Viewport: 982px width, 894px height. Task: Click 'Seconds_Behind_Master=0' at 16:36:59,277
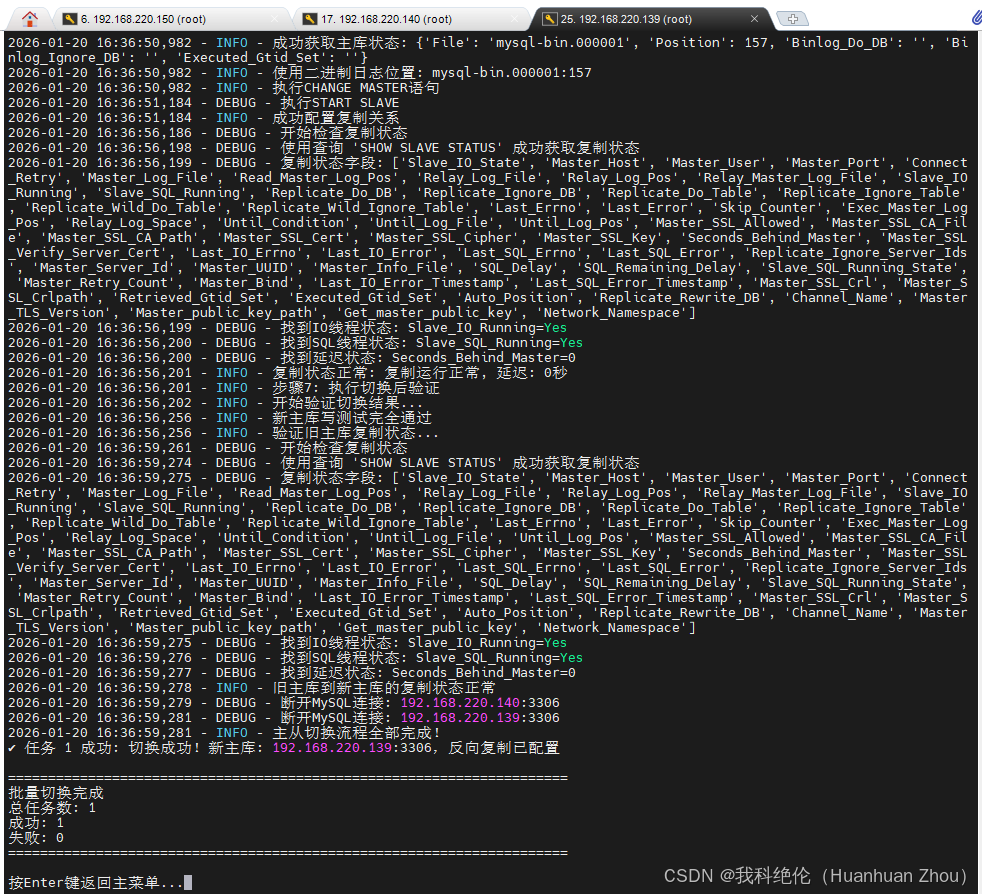pyautogui.click(x=483, y=673)
